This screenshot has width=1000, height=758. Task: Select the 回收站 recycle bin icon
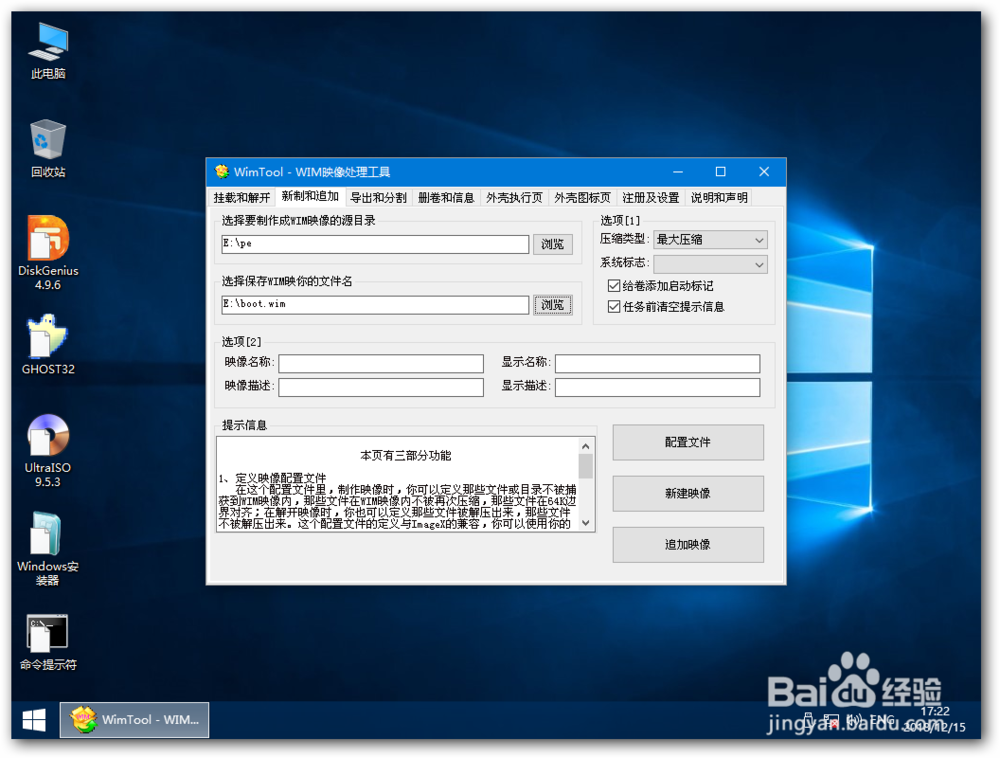[48, 149]
